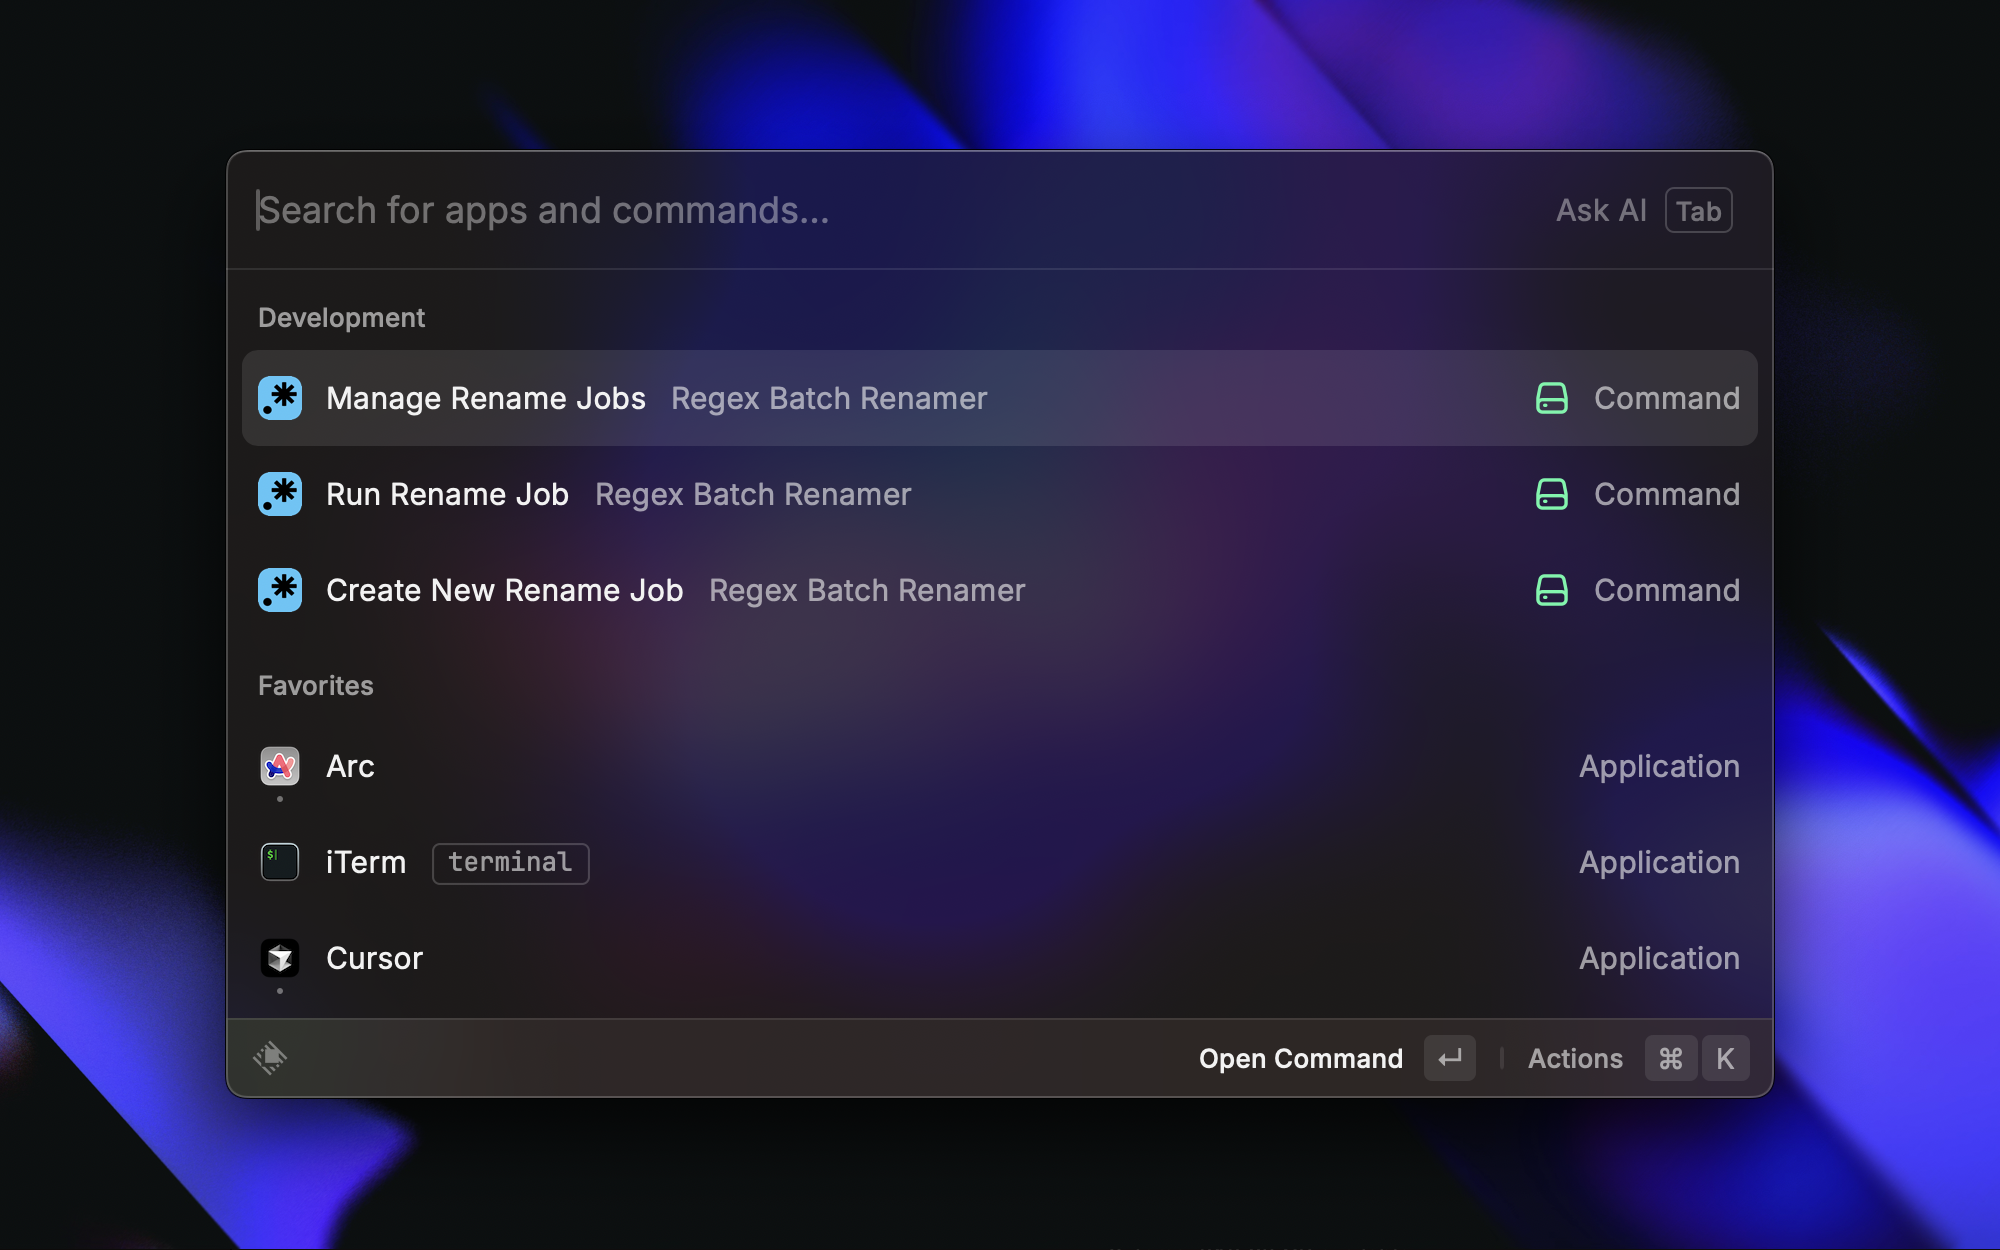Click the ⌘K shortcut badge for Actions
This screenshot has height=1250, width=2000.
pyautogui.click(x=1697, y=1058)
